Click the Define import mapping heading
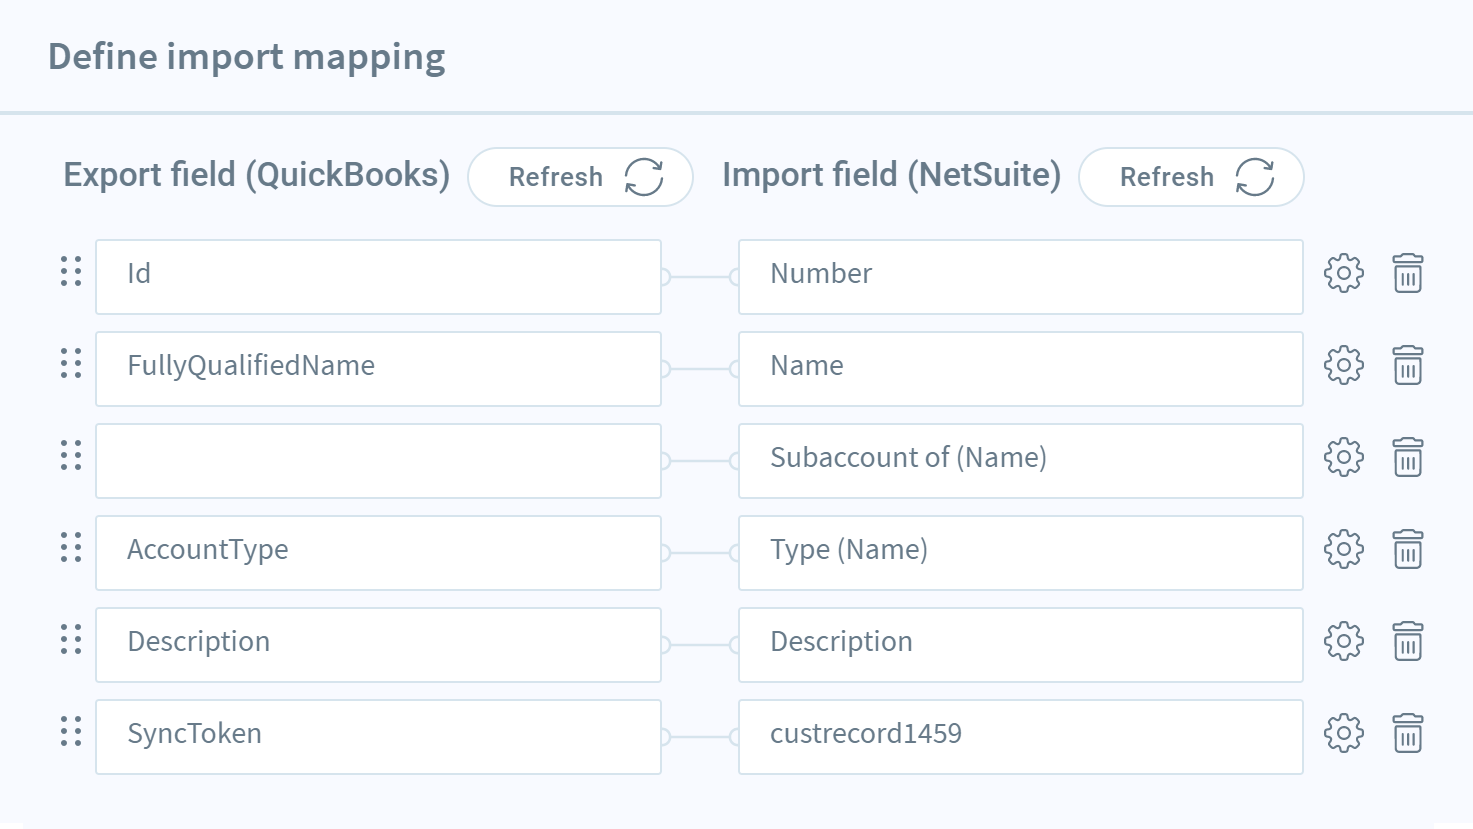Image resolution: width=1473 pixels, height=829 pixels. [x=247, y=58]
